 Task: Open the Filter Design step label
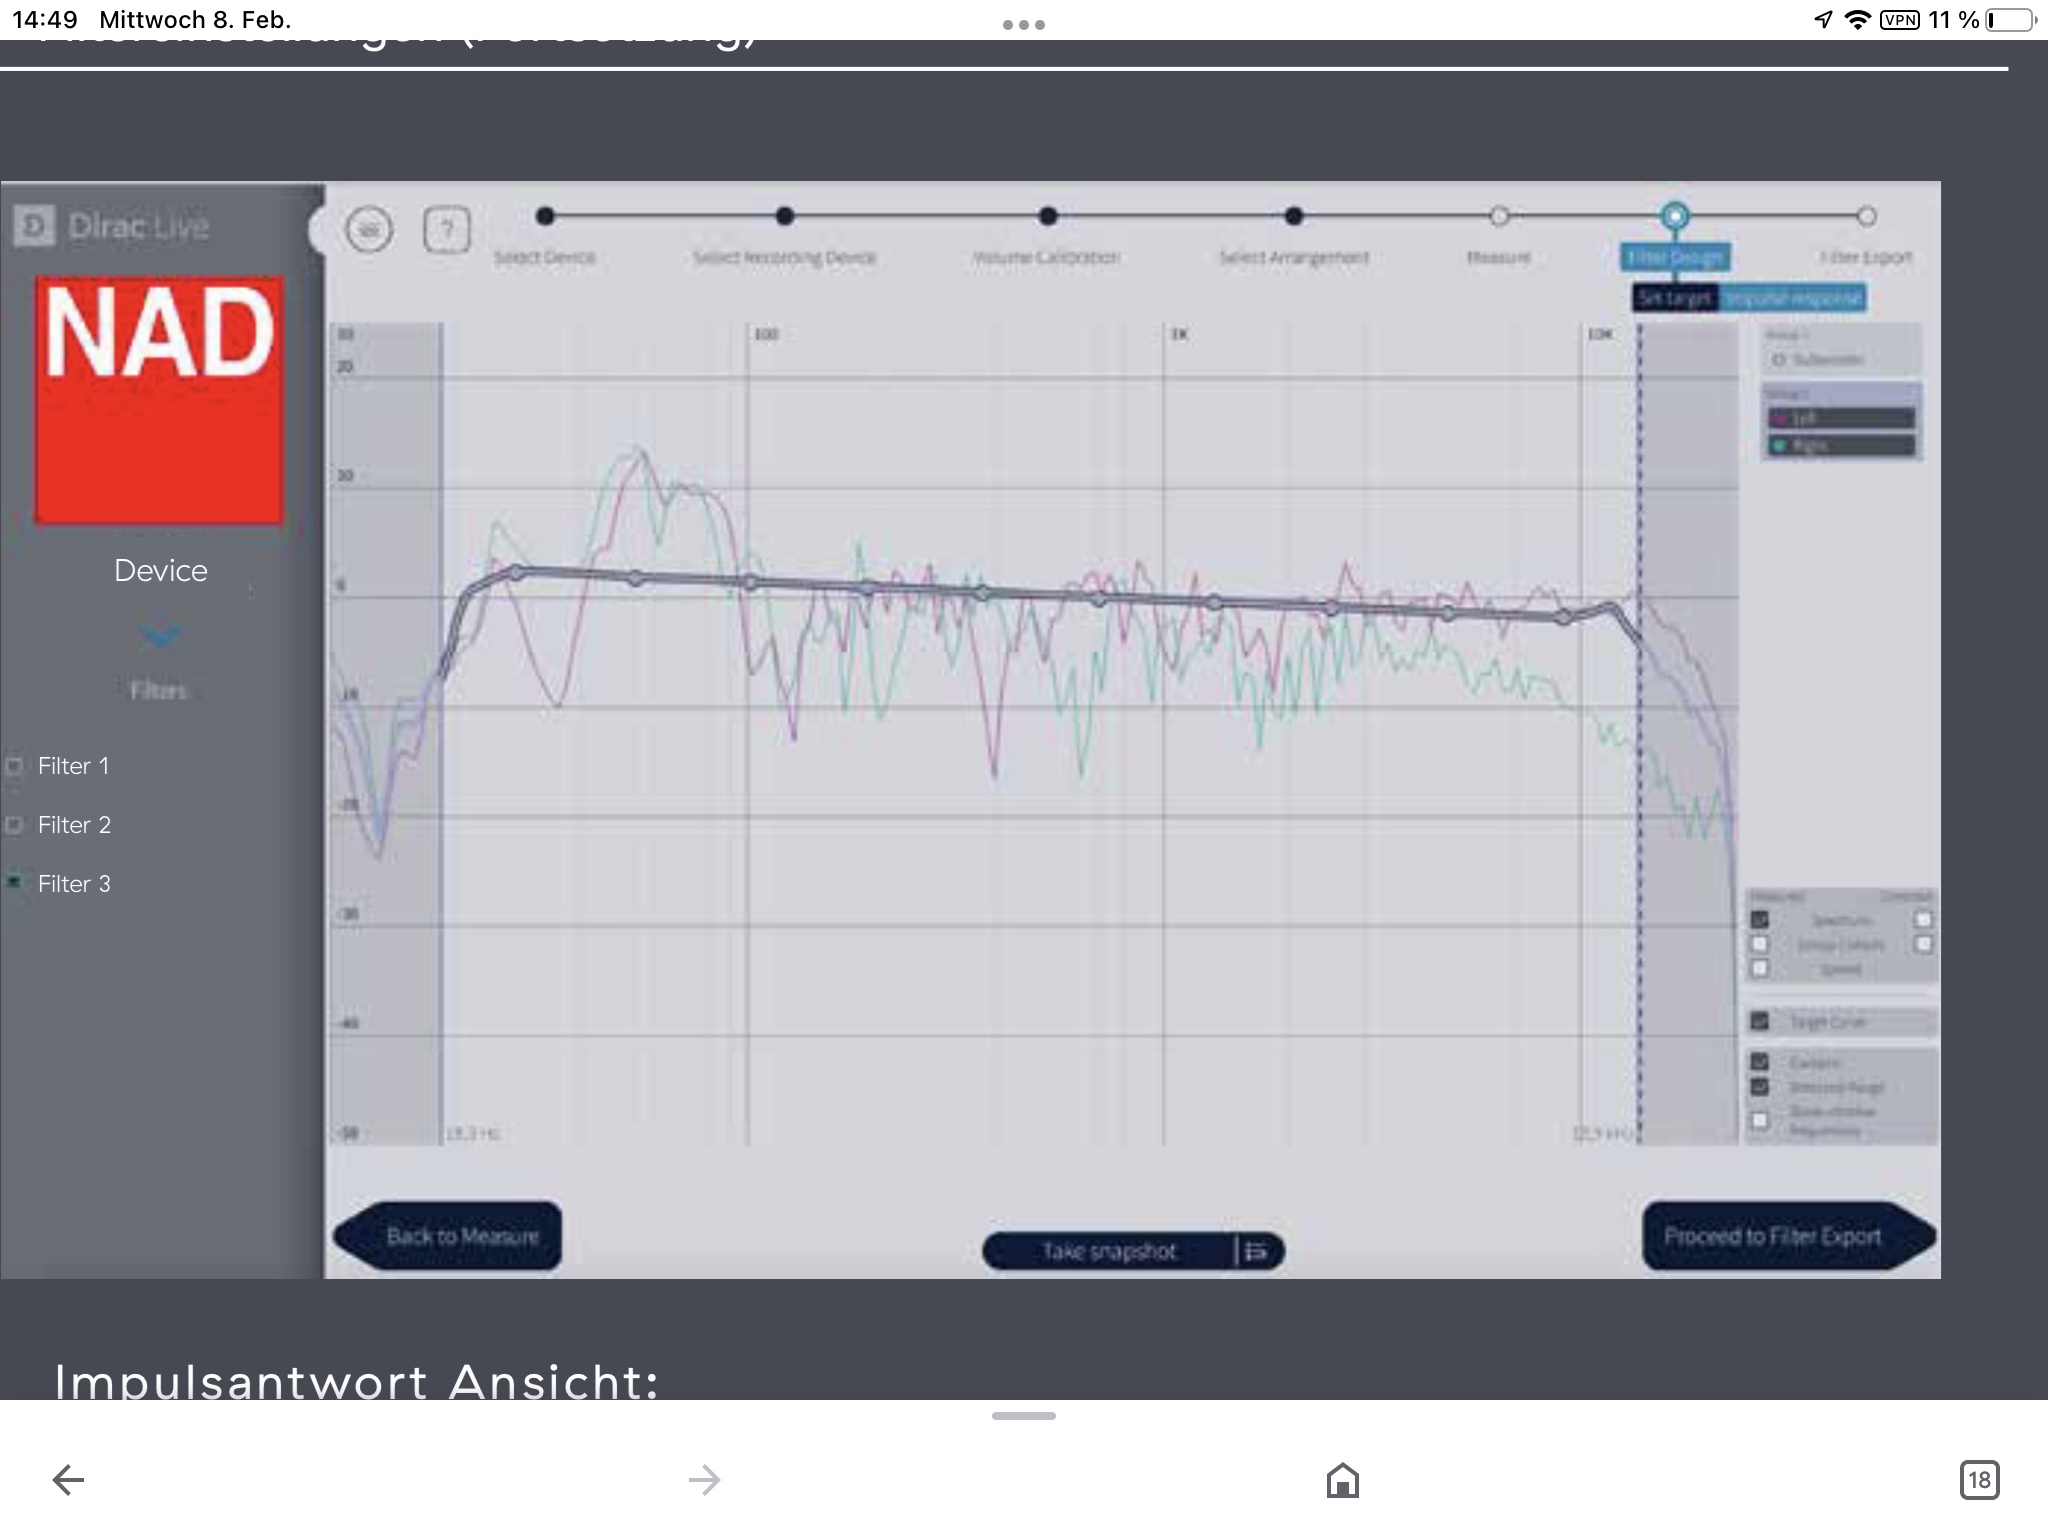pos(1675,257)
